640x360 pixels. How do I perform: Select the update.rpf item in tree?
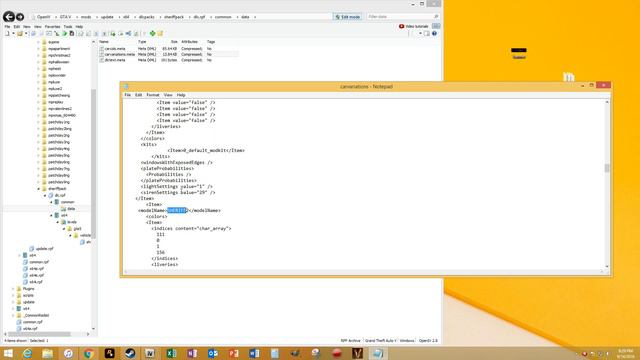click(44, 249)
